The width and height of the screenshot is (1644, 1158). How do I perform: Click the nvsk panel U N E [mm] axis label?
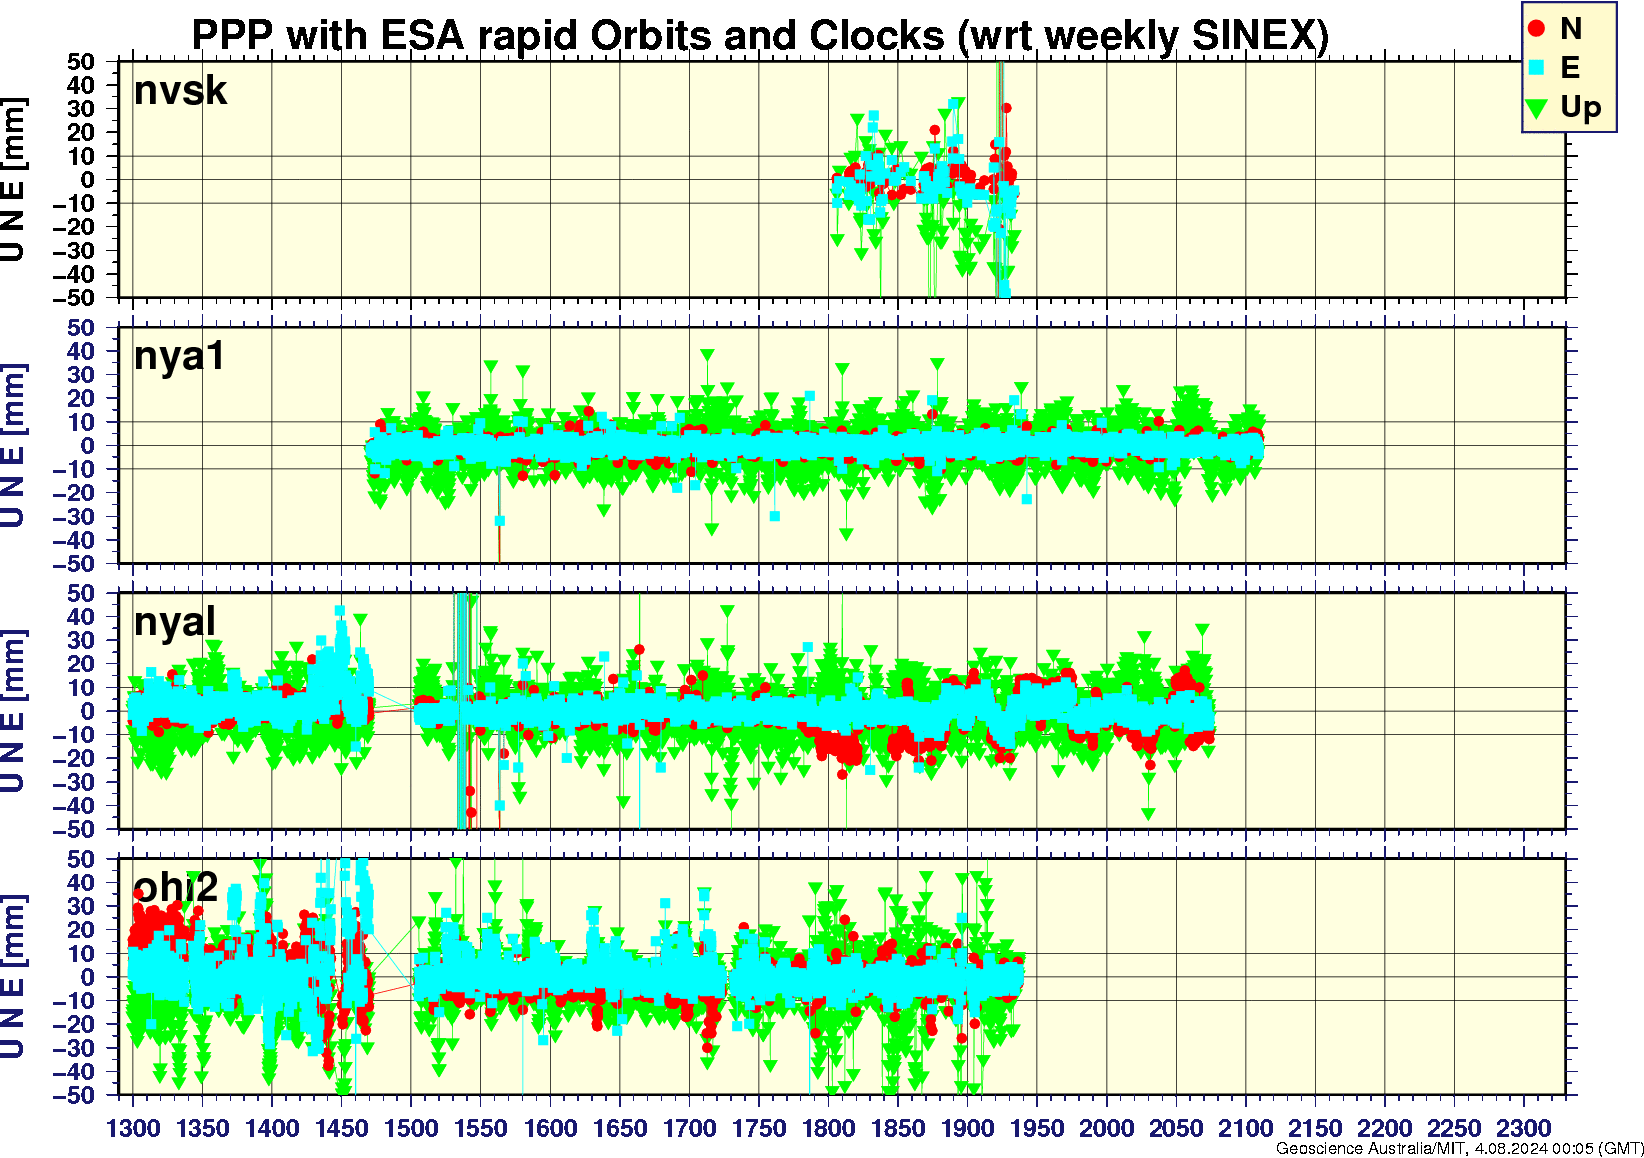tap(12, 180)
